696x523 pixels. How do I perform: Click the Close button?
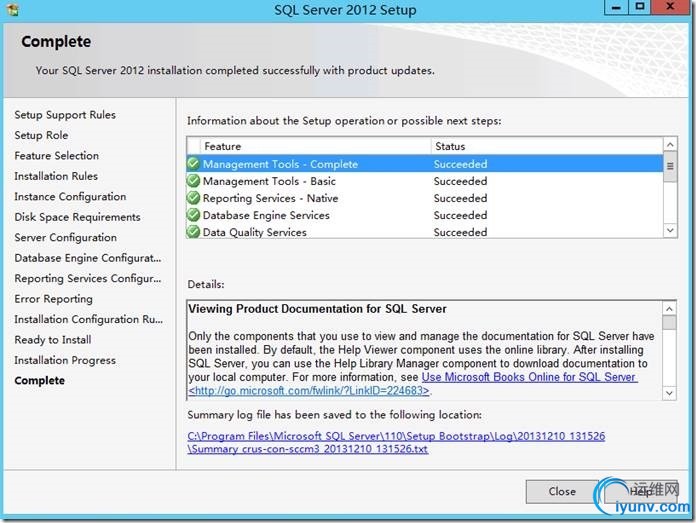click(562, 491)
